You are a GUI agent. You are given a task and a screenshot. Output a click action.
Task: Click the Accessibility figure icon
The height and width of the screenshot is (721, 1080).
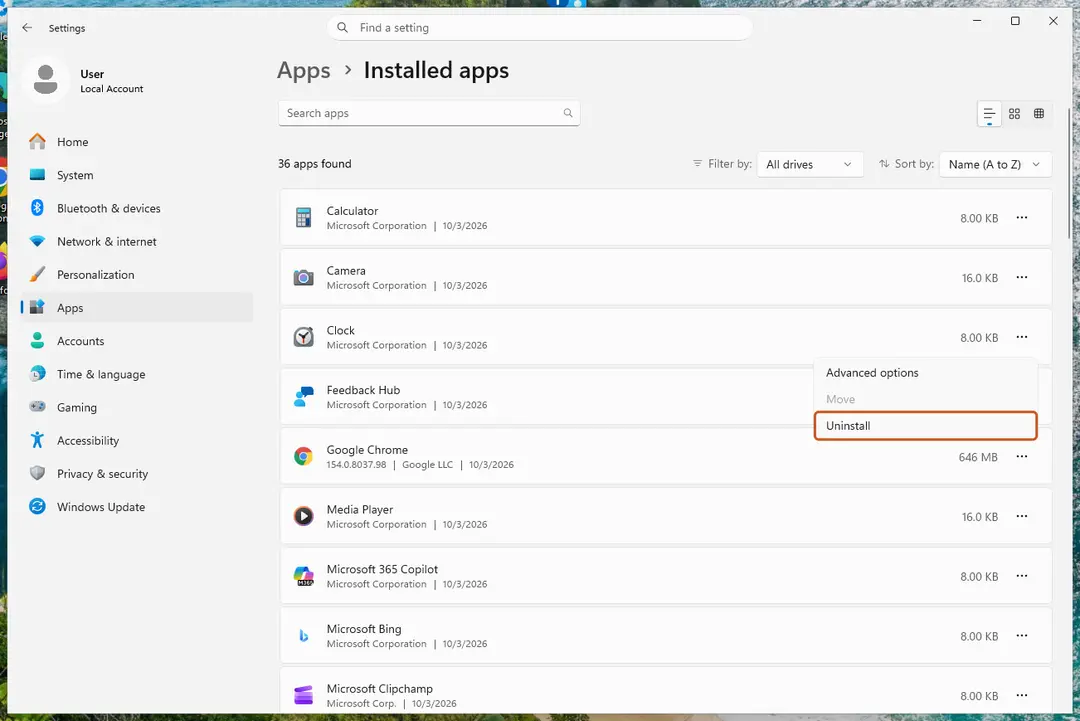tap(37, 440)
